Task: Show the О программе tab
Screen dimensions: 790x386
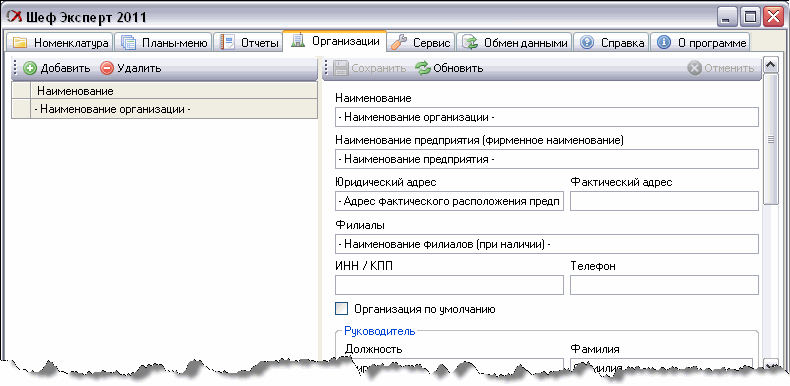Action: pyautogui.click(x=701, y=43)
